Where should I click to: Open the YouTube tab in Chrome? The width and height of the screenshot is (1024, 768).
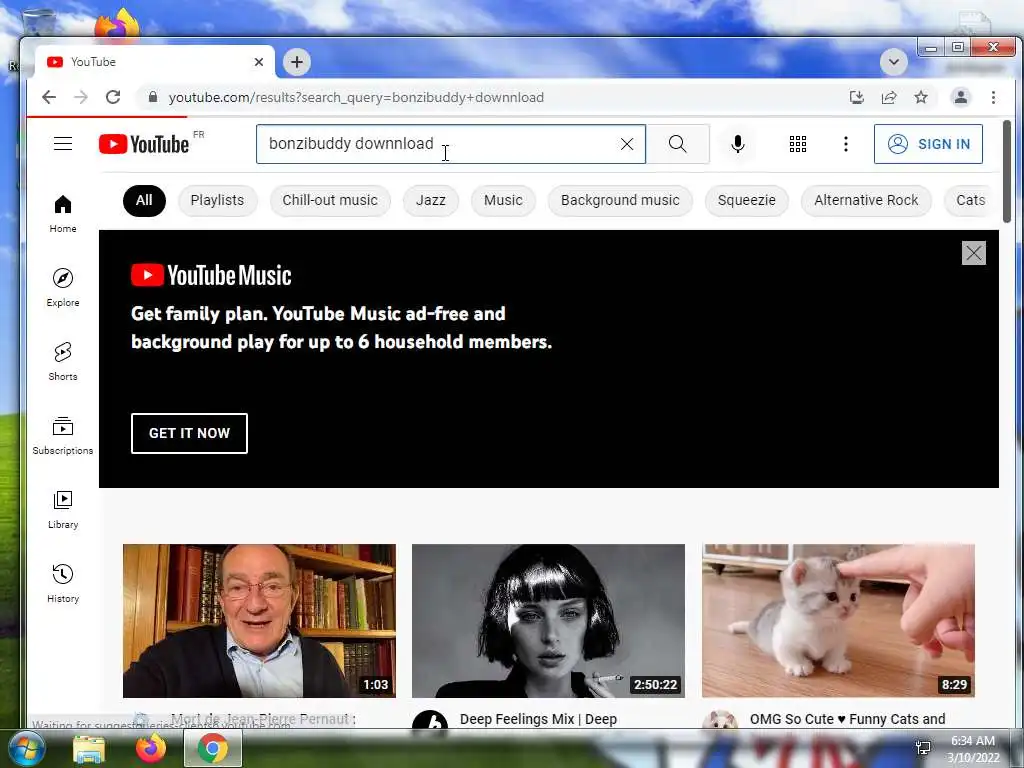(x=153, y=62)
